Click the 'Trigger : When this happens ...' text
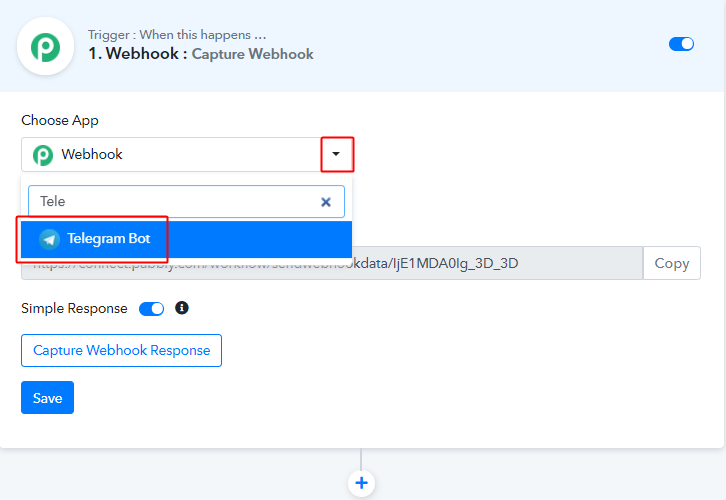Viewport: 726px width, 500px height. click(x=177, y=35)
